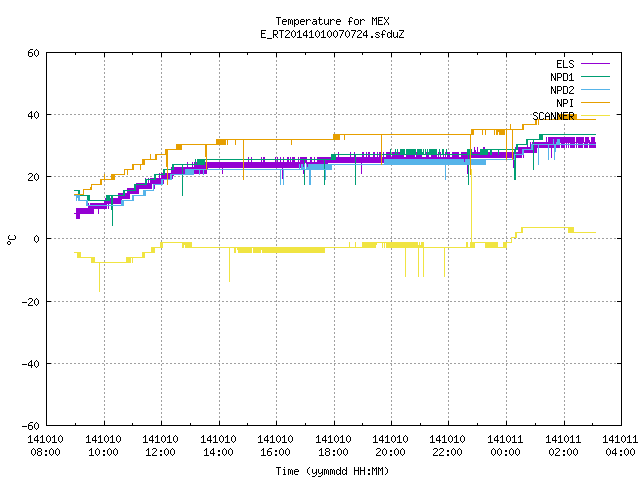Click the x-axis label 141010 20:00
Screen dimensions: 640x480
point(391,446)
